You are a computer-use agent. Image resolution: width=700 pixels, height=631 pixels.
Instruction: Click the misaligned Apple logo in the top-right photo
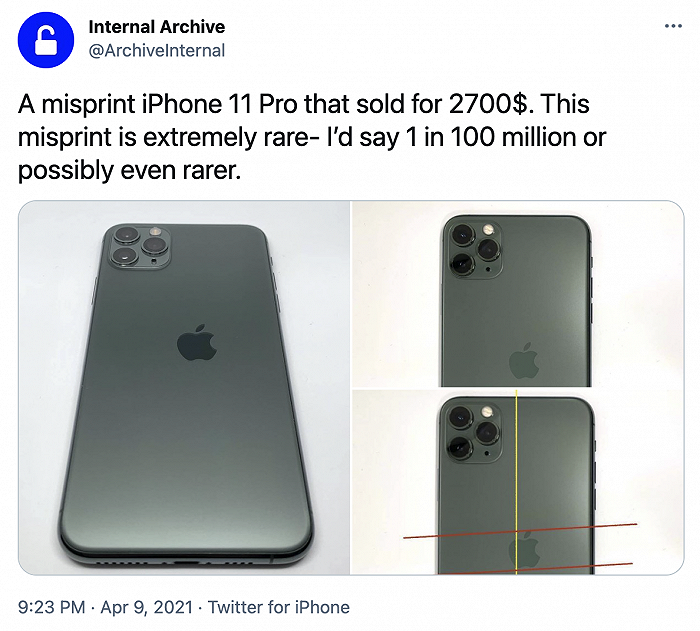[524, 361]
